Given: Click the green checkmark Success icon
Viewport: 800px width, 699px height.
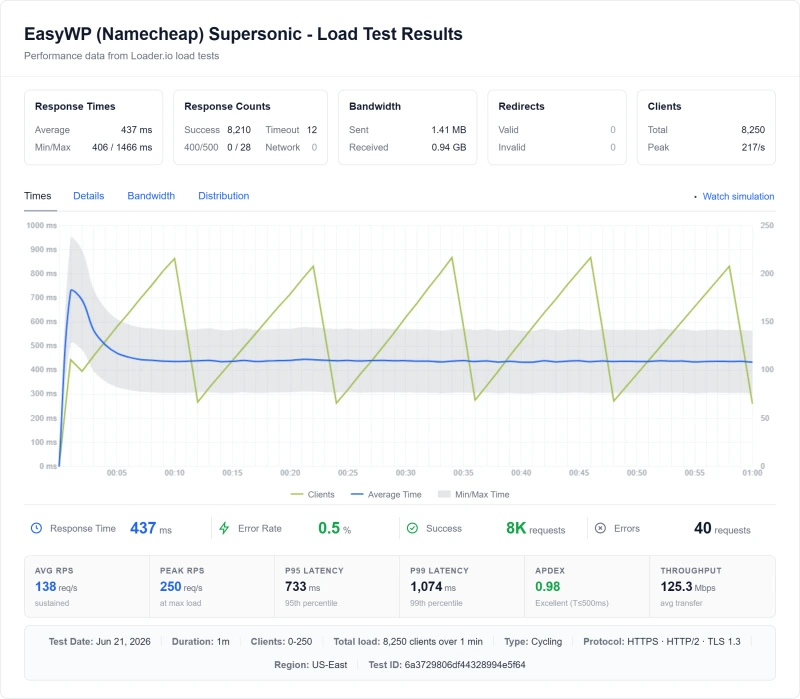Looking at the screenshot, I should click(412, 528).
